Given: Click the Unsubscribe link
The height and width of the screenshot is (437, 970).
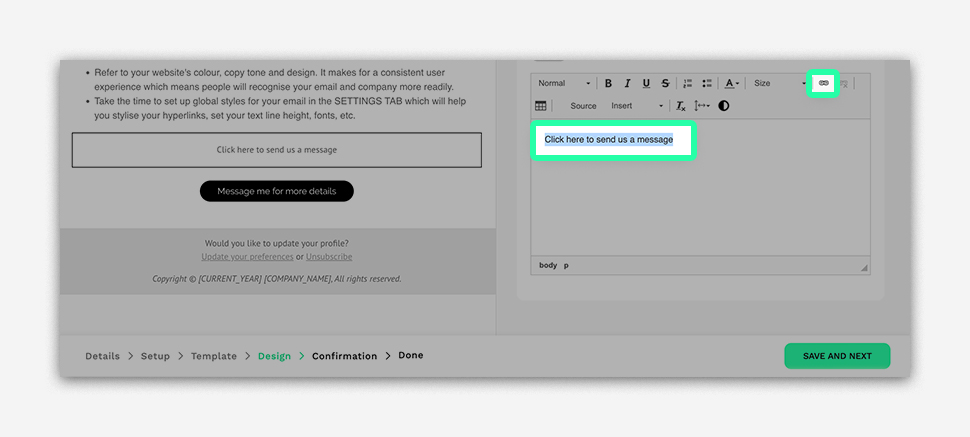Looking at the screenshot, I should [328, 256].
